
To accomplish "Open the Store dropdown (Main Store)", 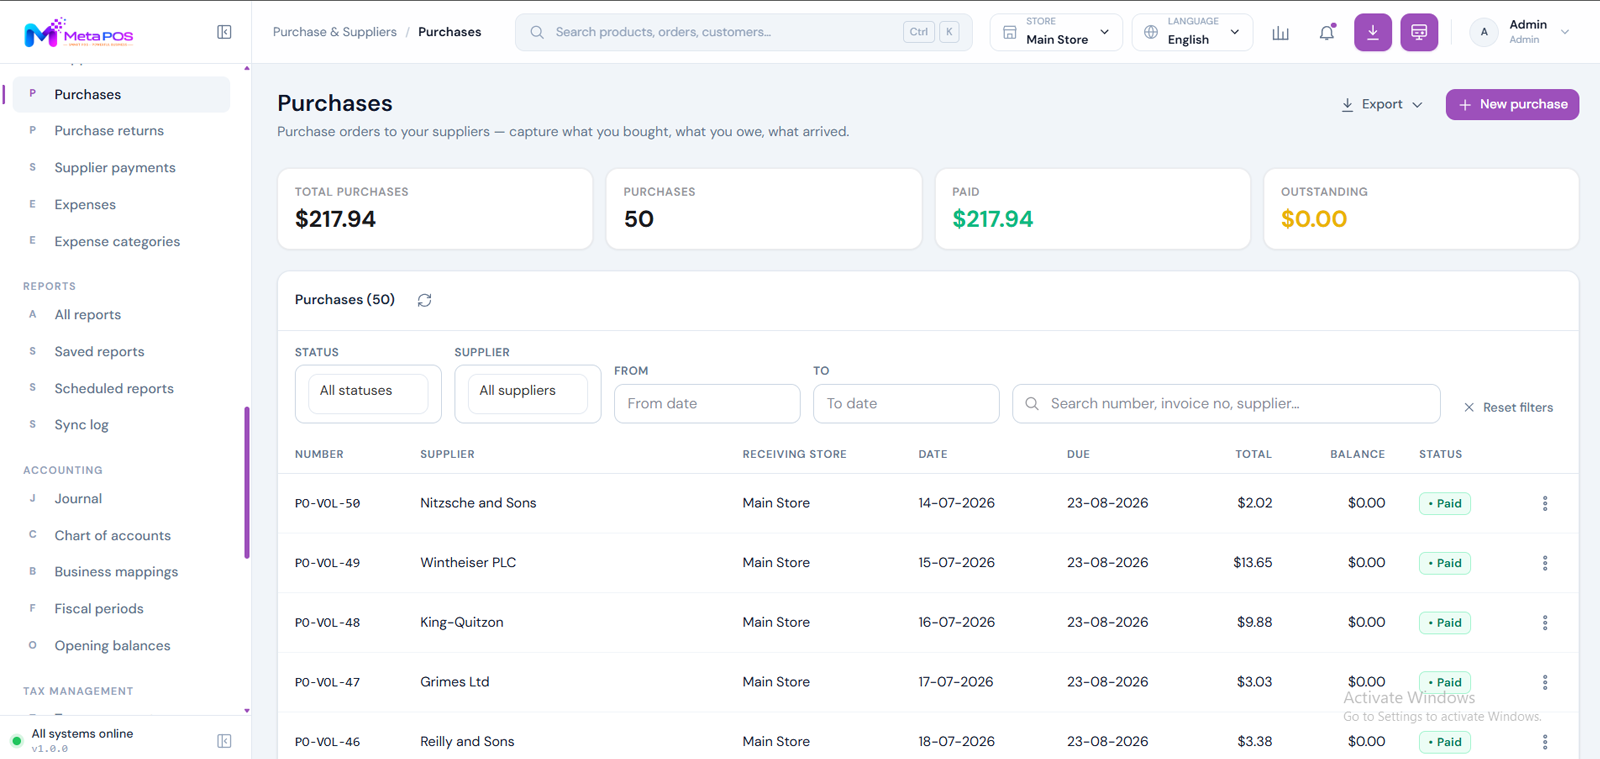I will click(1056, 32).
